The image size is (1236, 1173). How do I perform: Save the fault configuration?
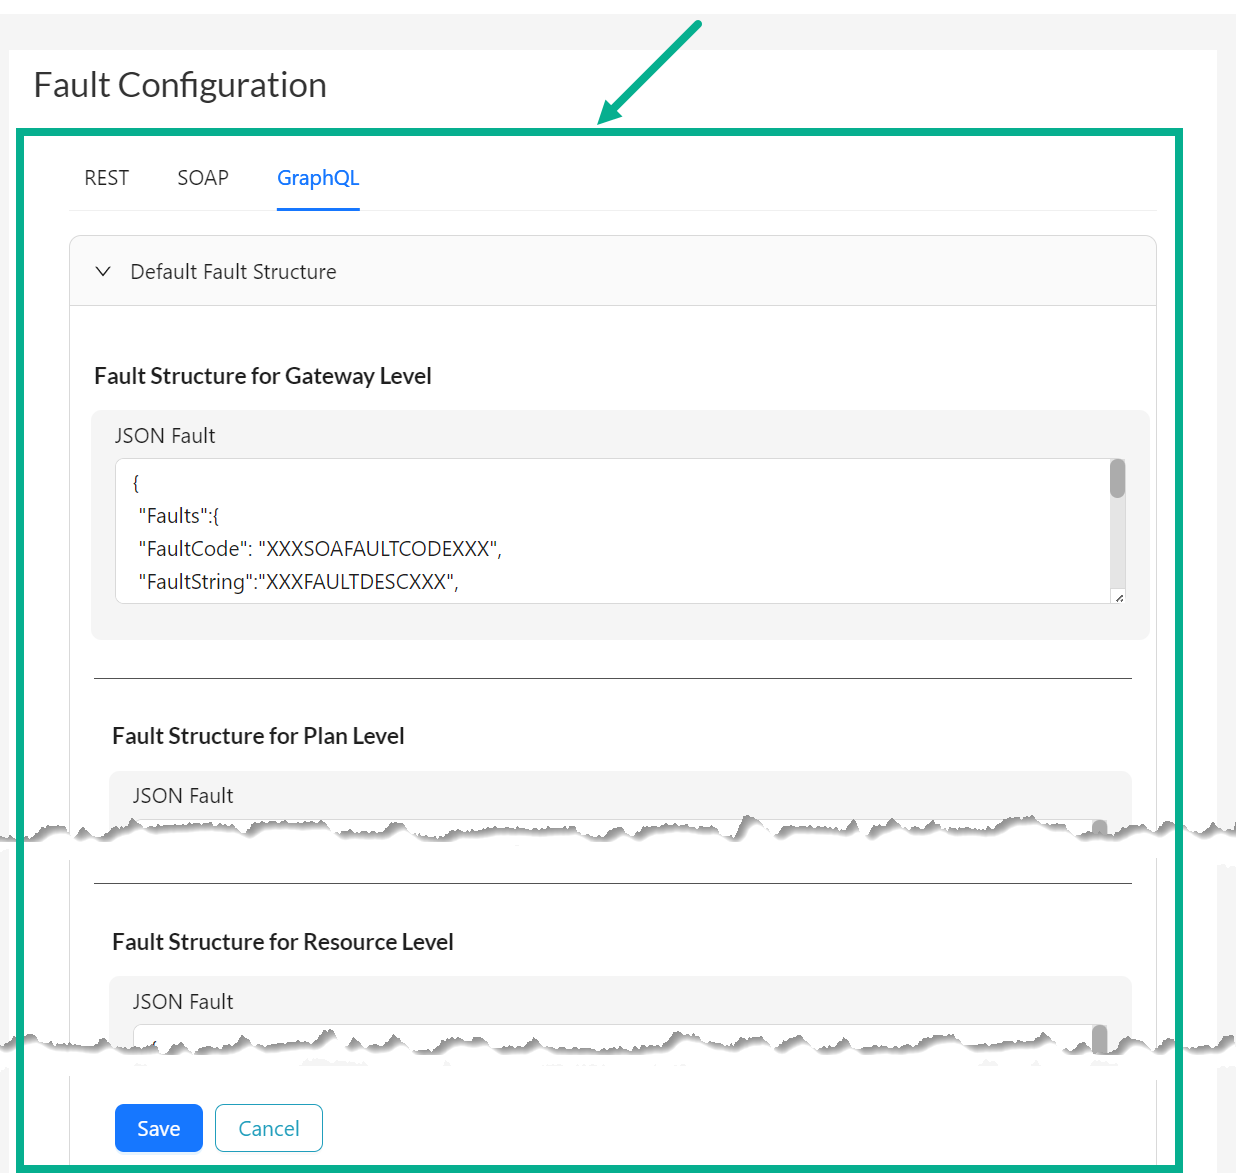[158, 1128]
